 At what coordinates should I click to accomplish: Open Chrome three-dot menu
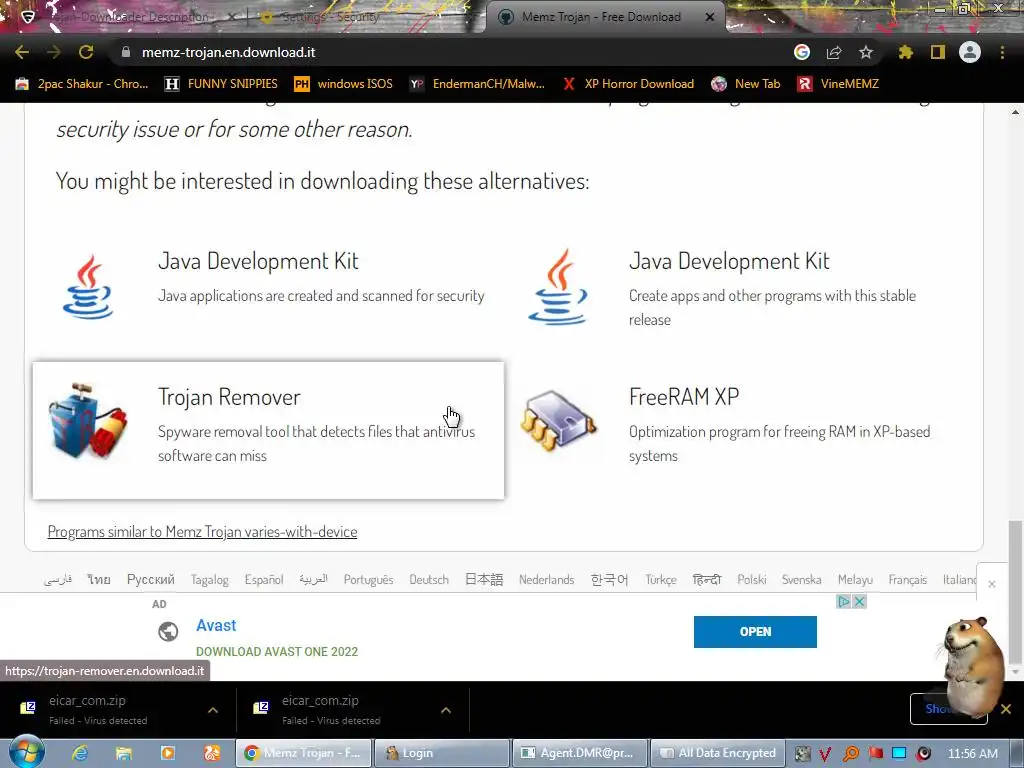coord(1002,52)
